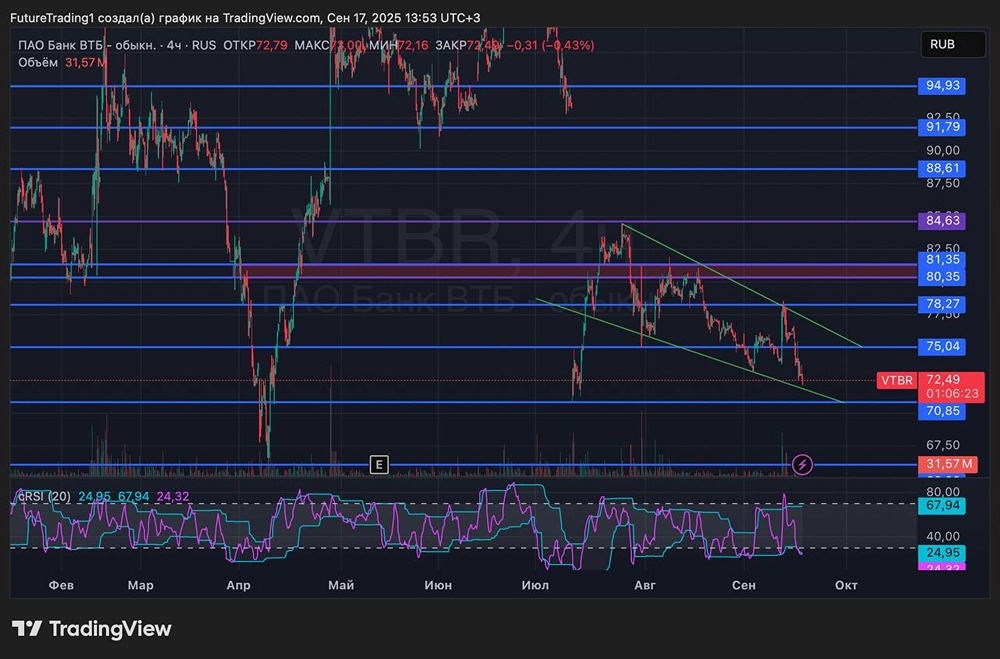Click the red VTBR ticker tag
The width and height of the screenshot is (1000, 659).
click(x=897, y=380)
